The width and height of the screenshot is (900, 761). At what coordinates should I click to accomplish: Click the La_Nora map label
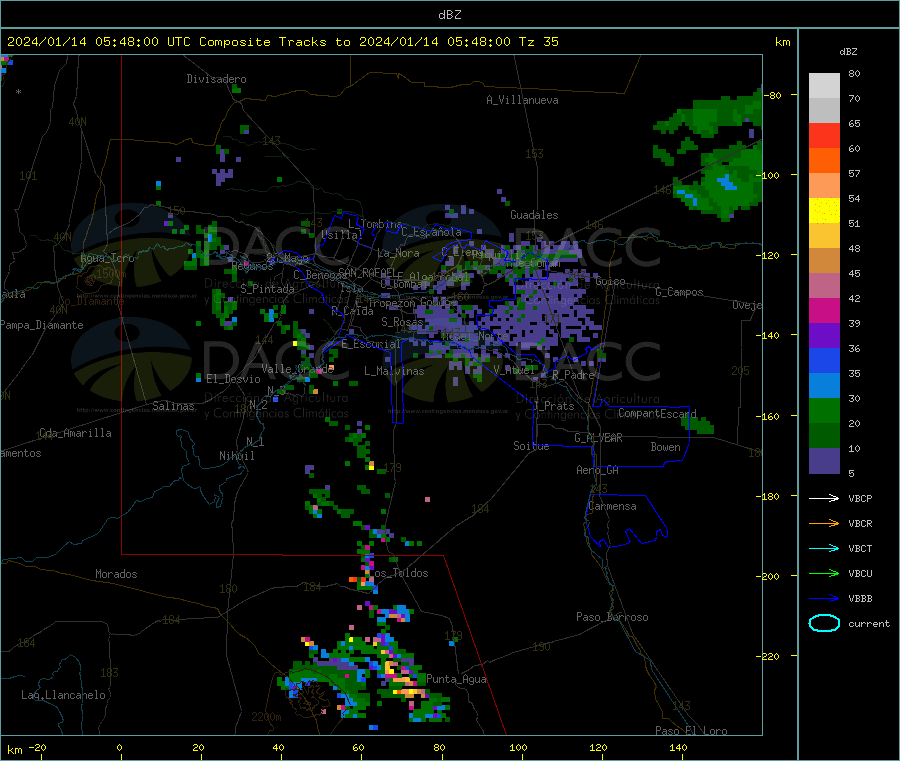[398, 253]
